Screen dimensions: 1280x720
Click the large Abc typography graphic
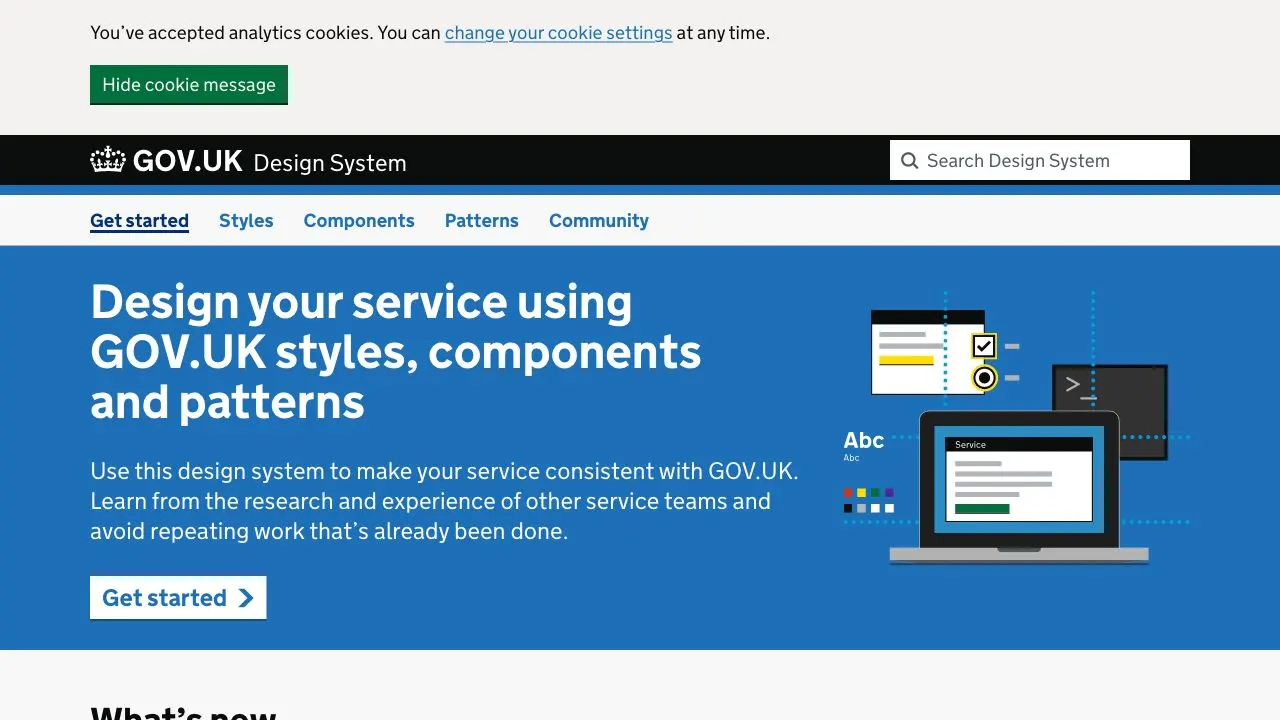[863, 440]
